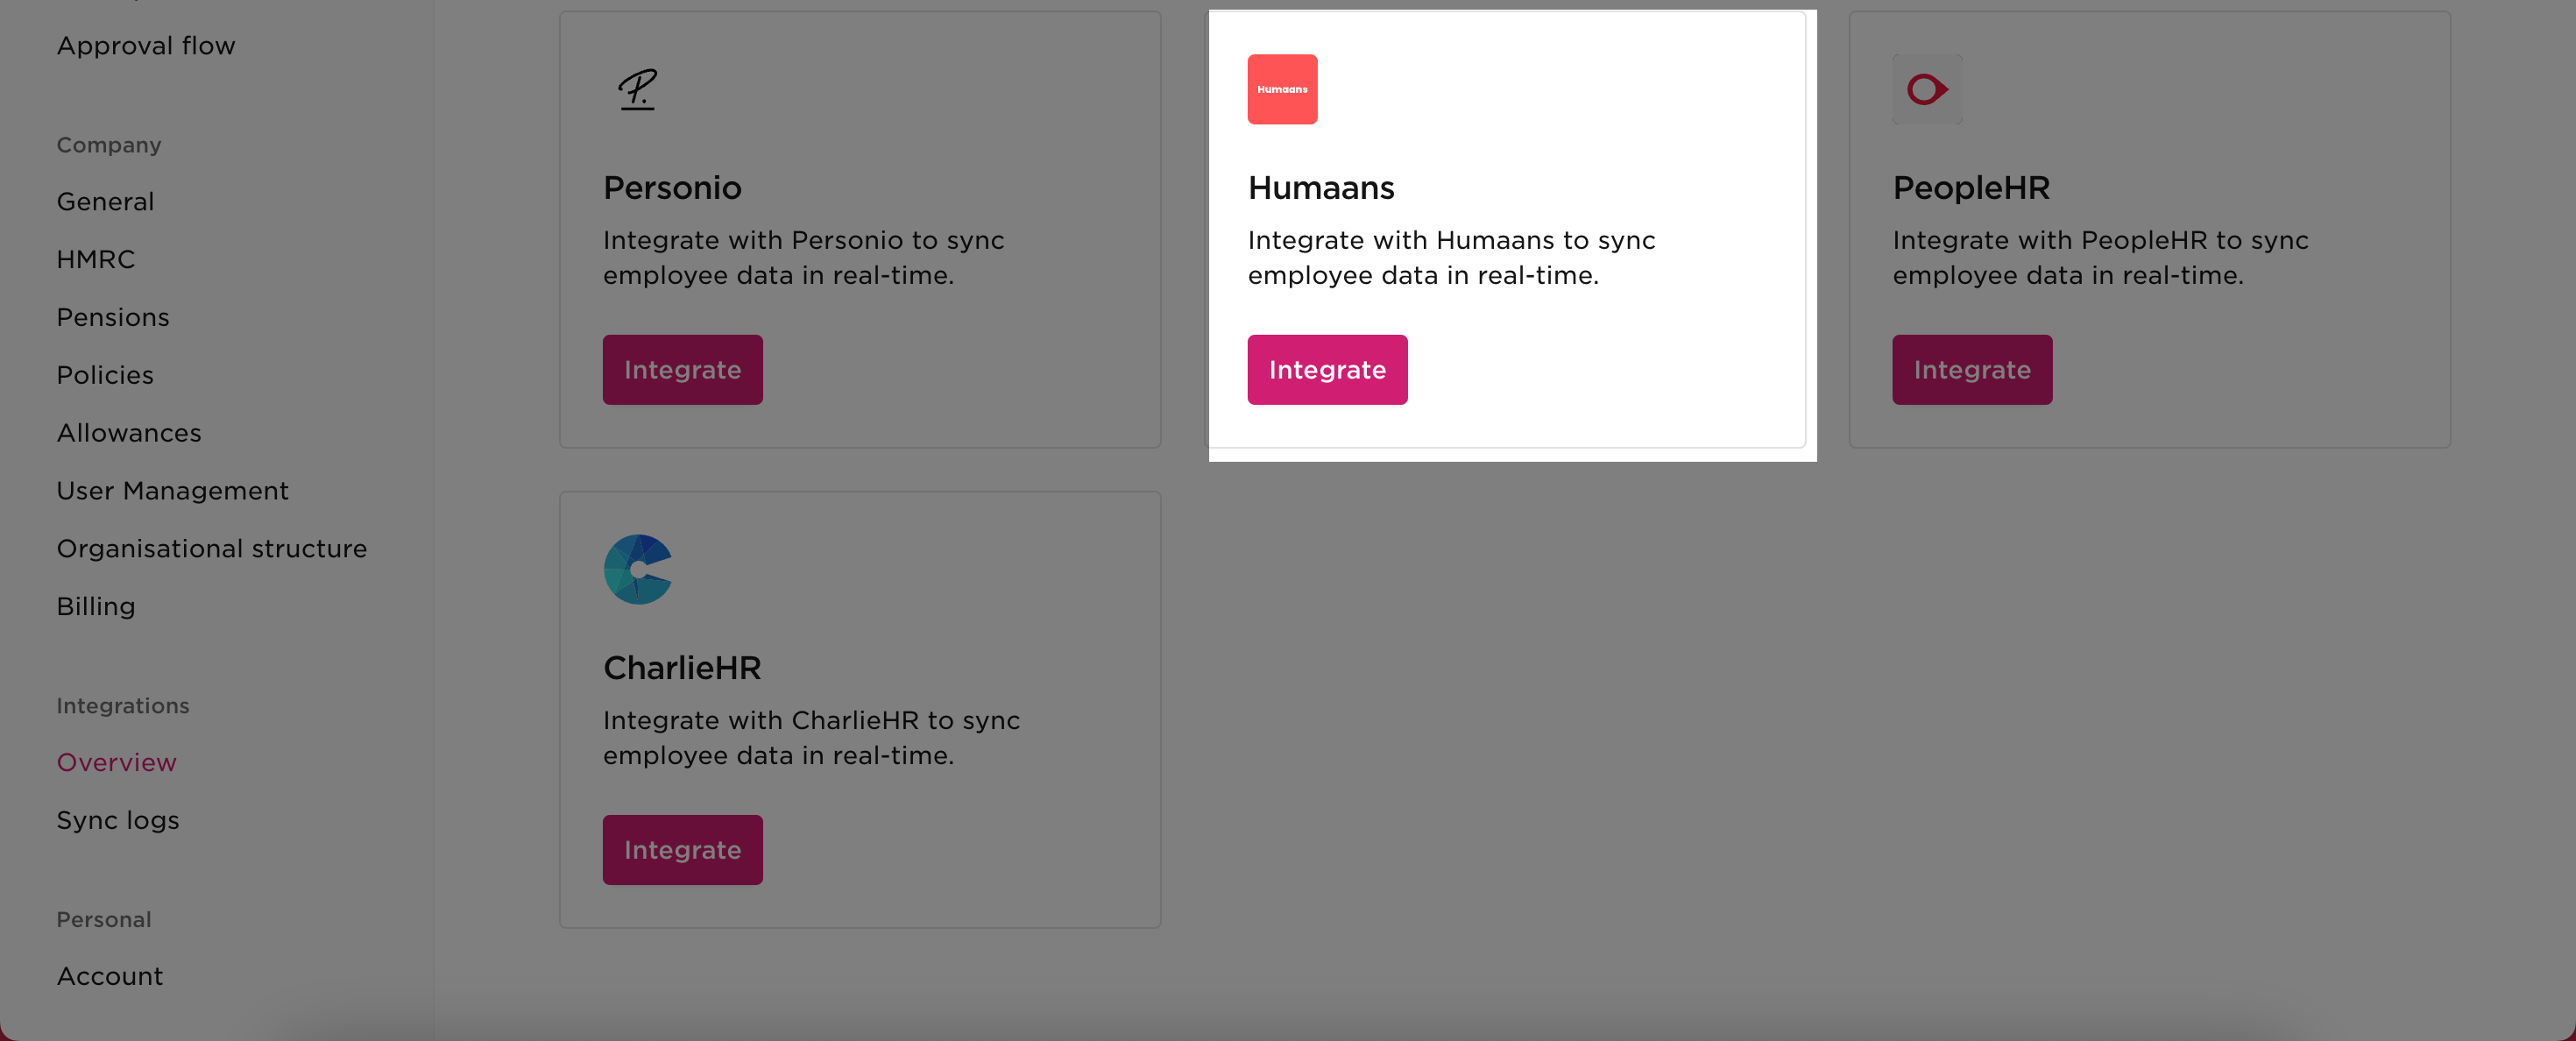Click the Humaans logo icon
The image size is (2576, 1041).
coord(1282,89)
